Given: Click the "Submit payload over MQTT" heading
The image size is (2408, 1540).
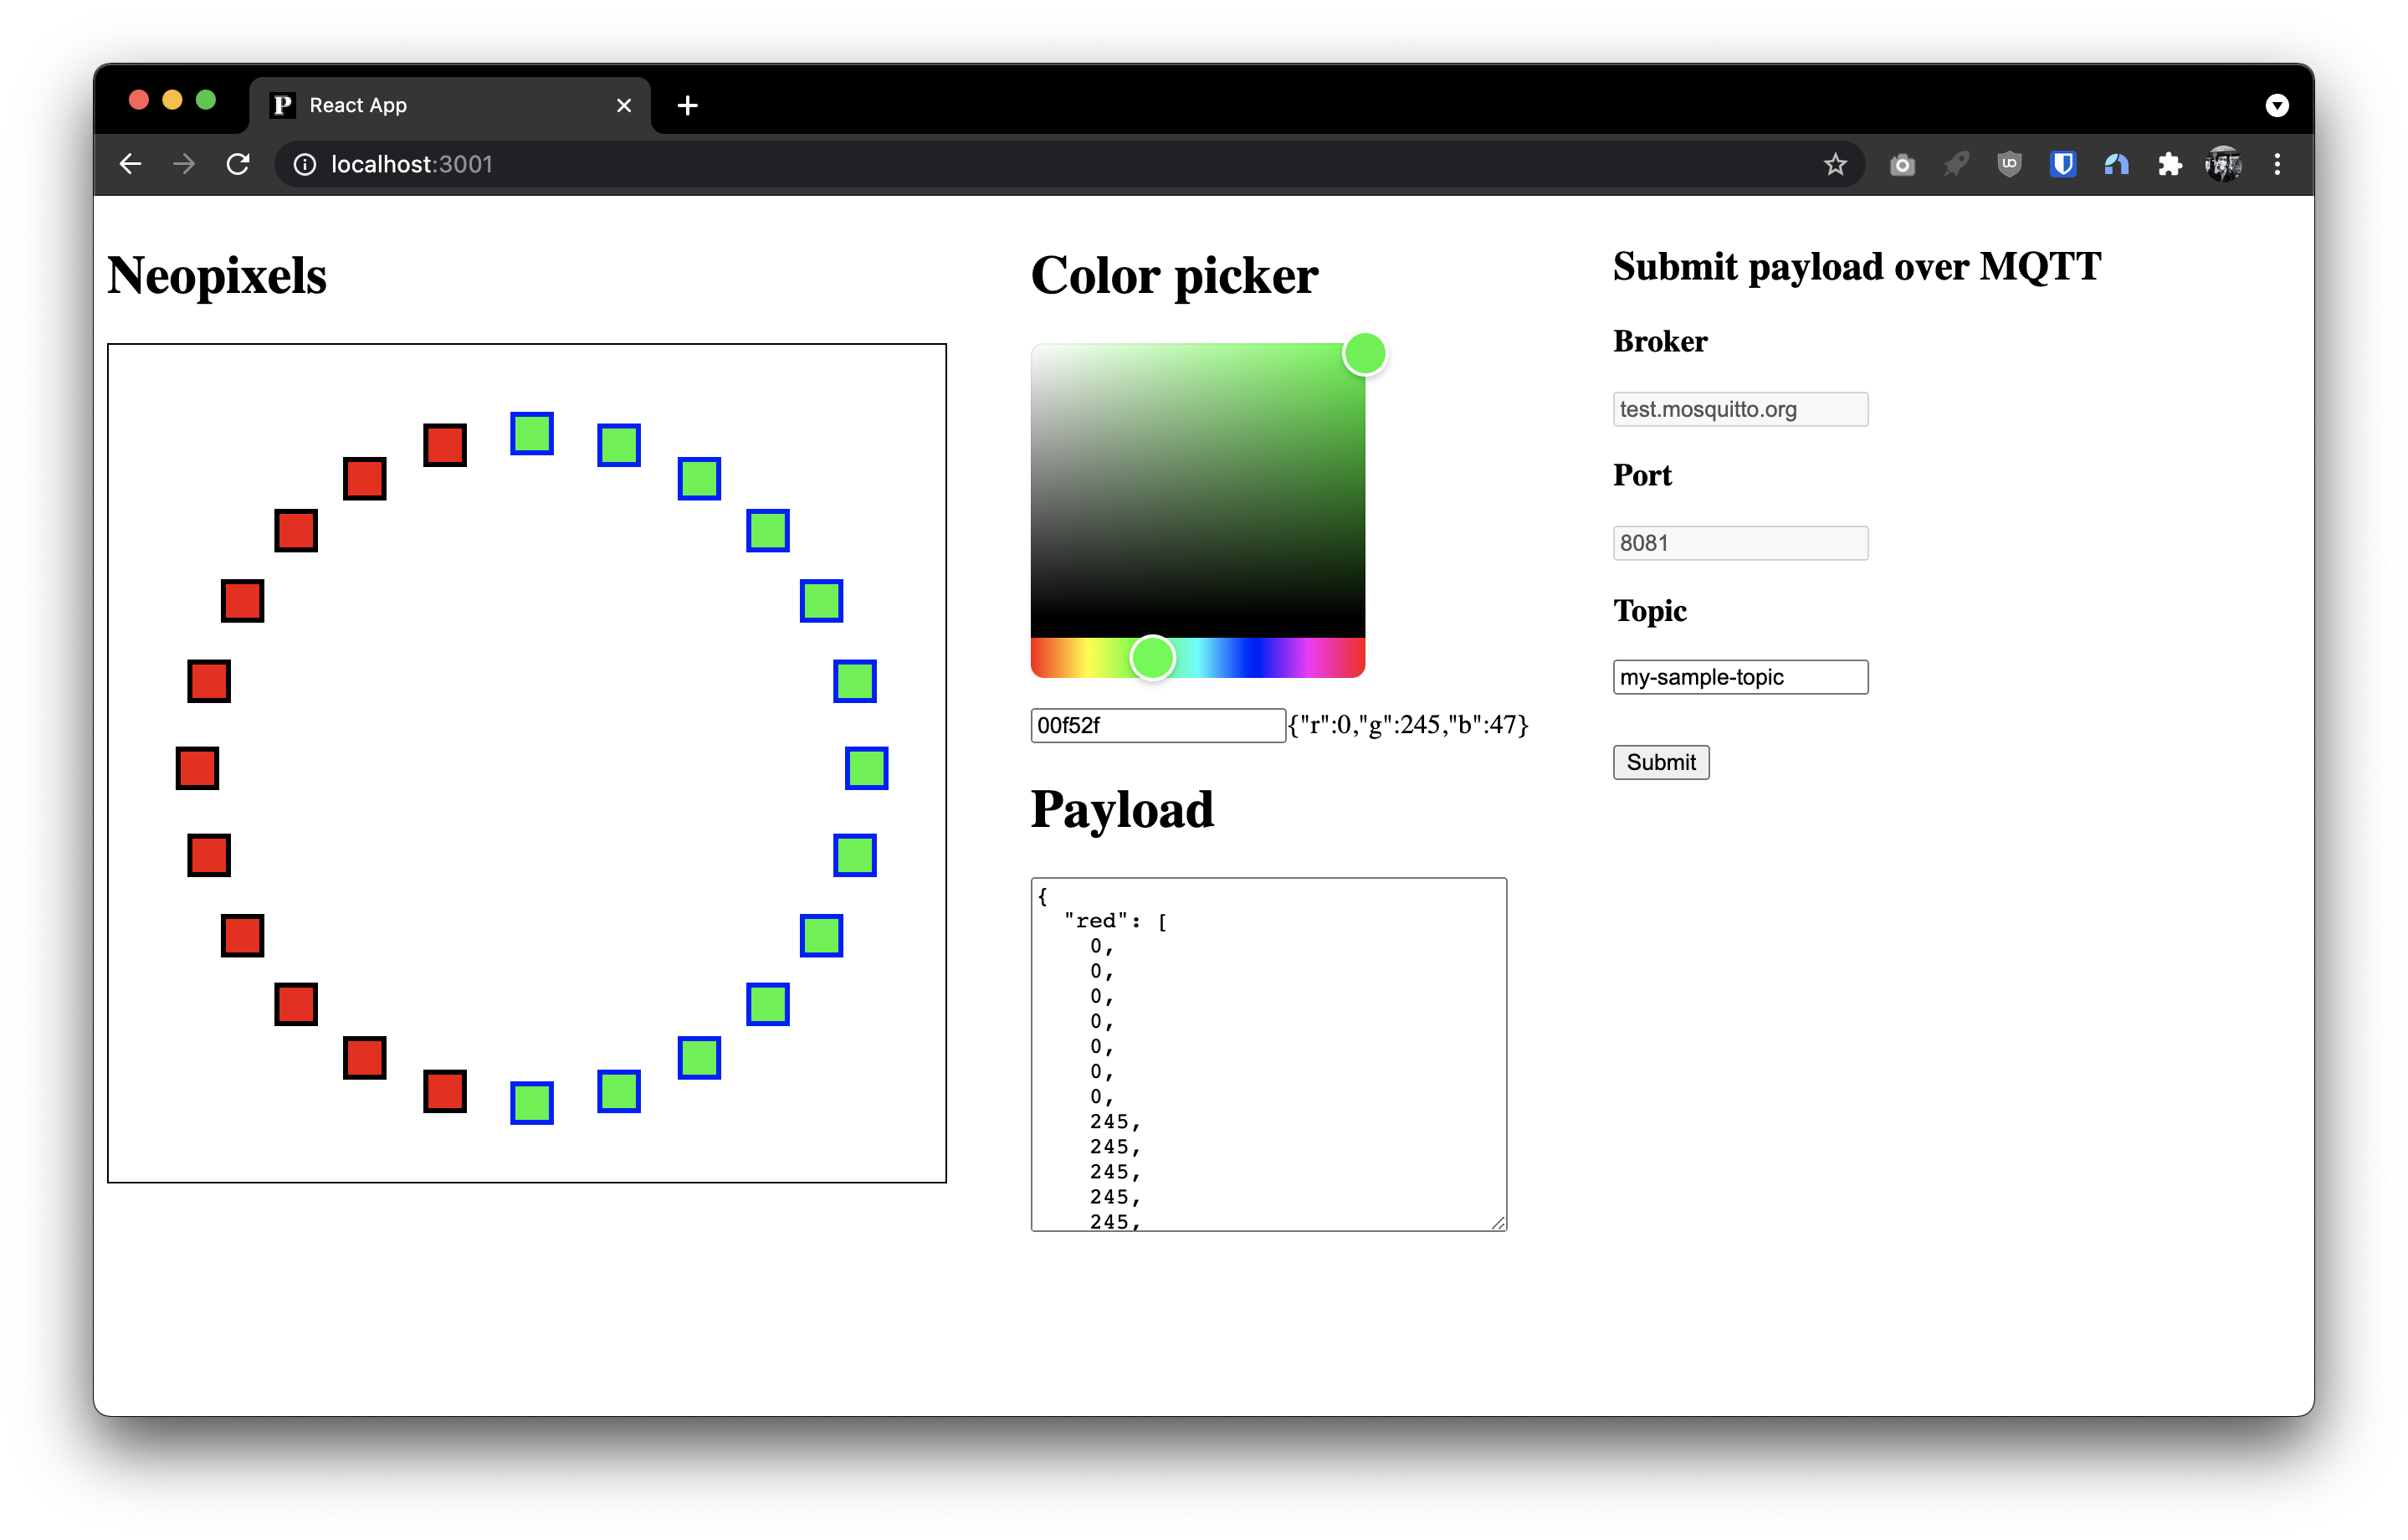Looking at the screenshot, I should pyautogui.click(x=1857, y=267).
